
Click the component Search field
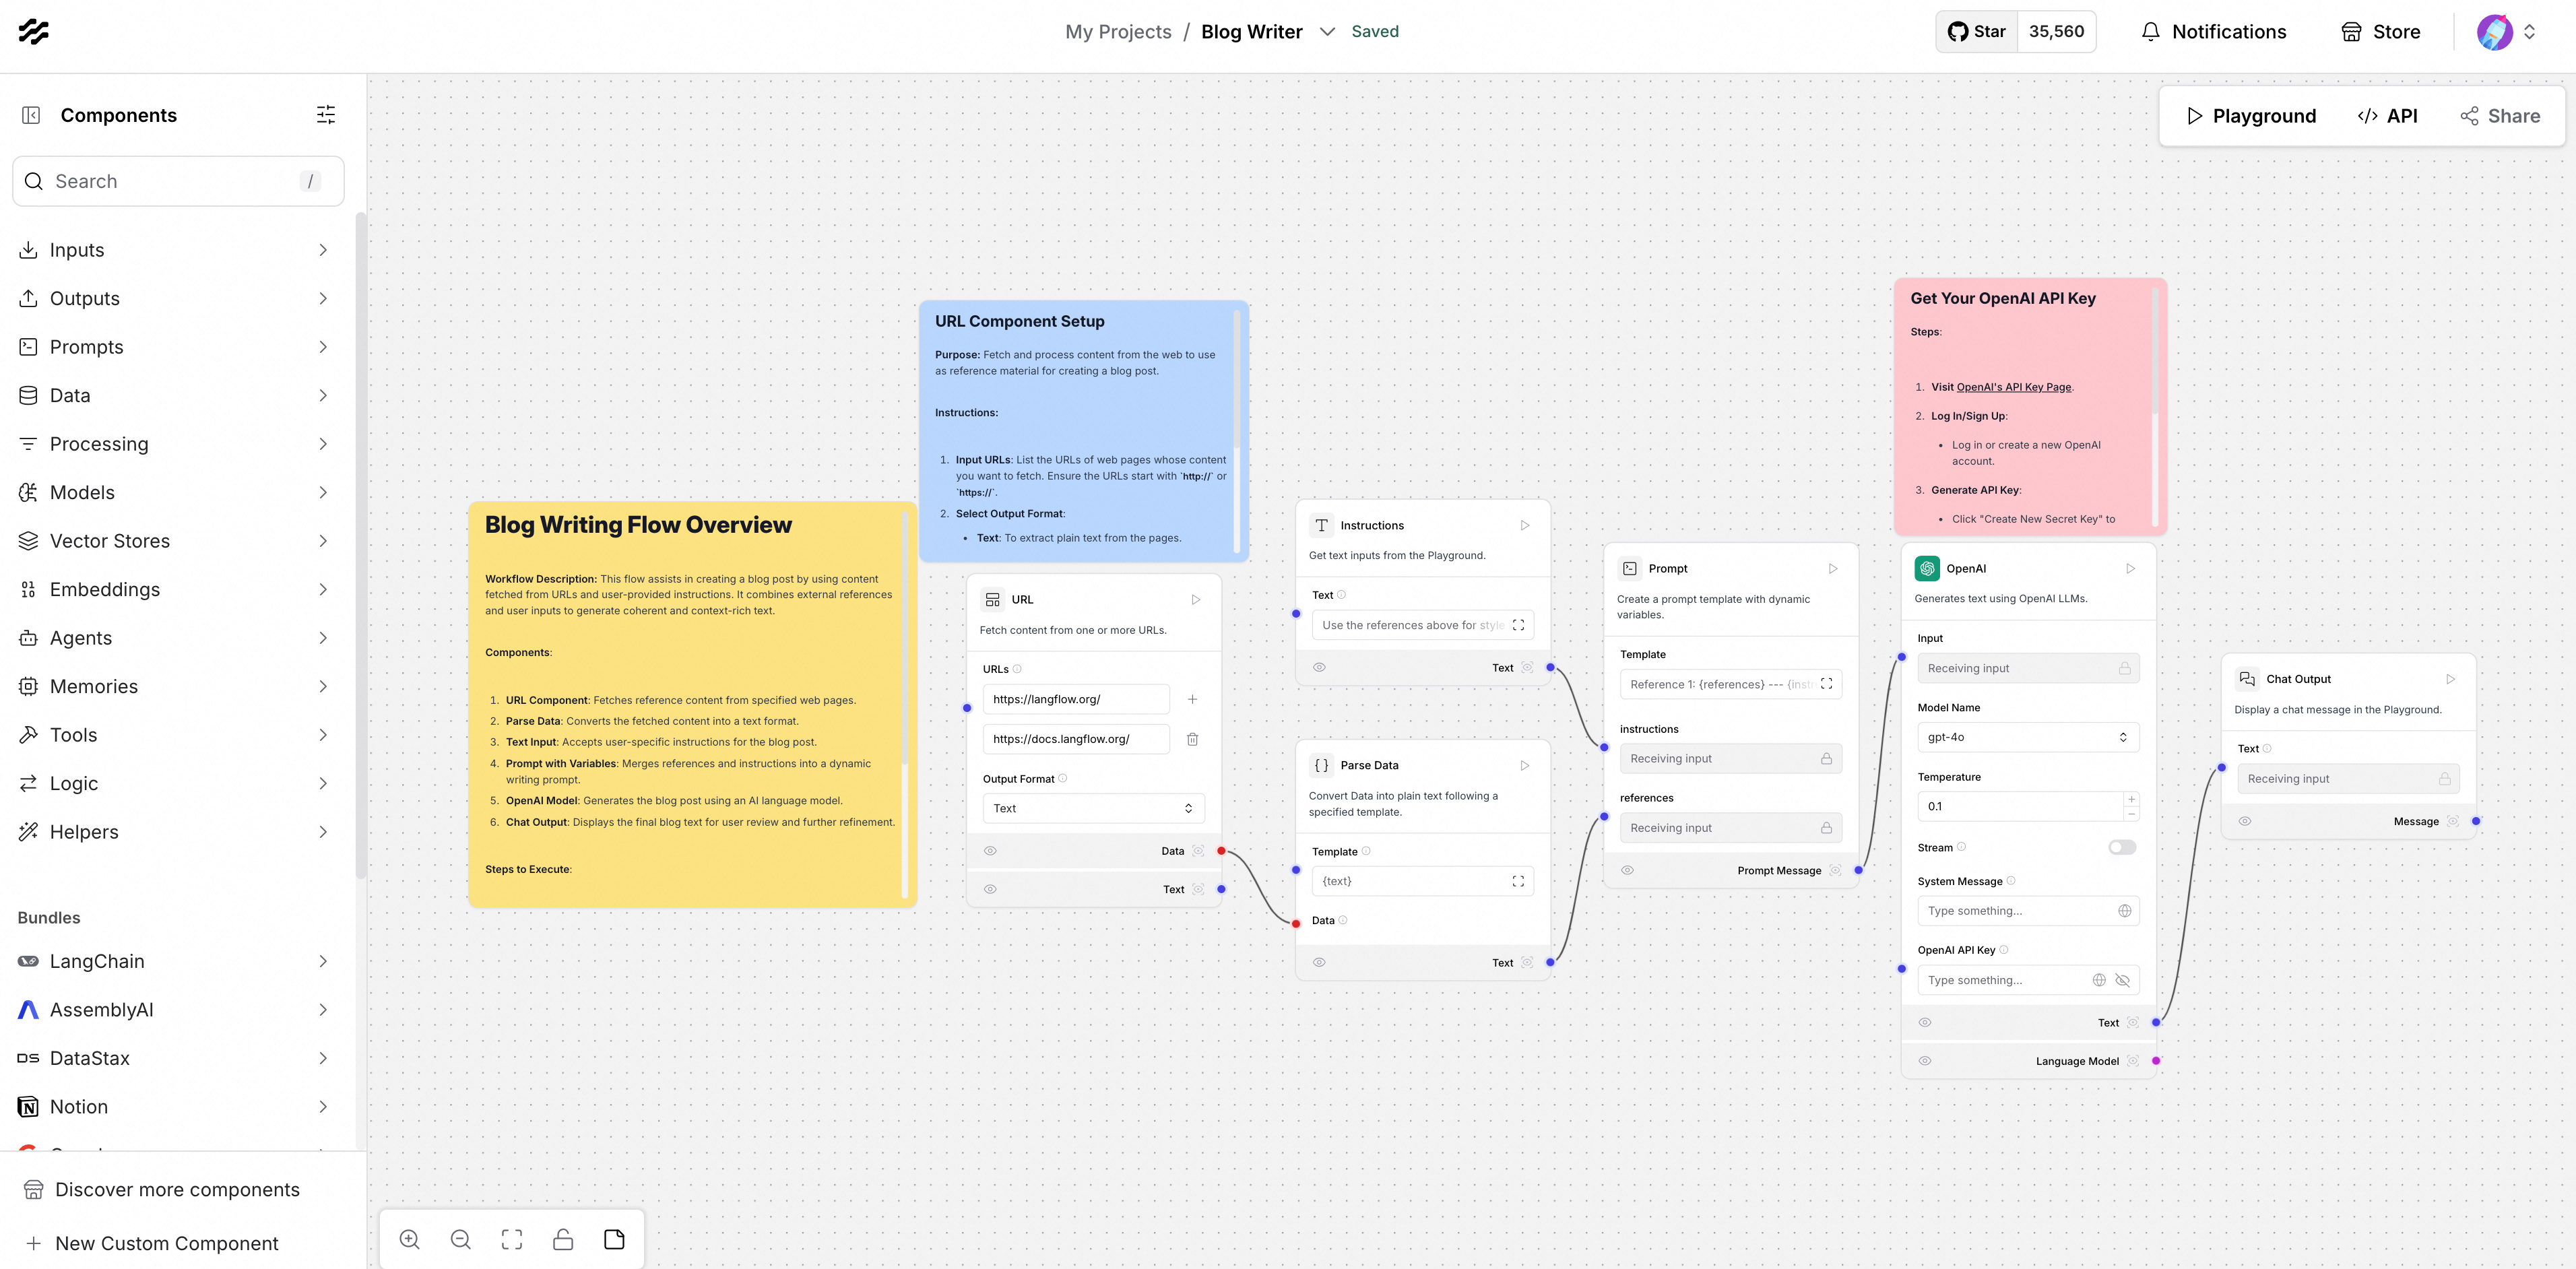pyautogui.click(x=178, y=181)
